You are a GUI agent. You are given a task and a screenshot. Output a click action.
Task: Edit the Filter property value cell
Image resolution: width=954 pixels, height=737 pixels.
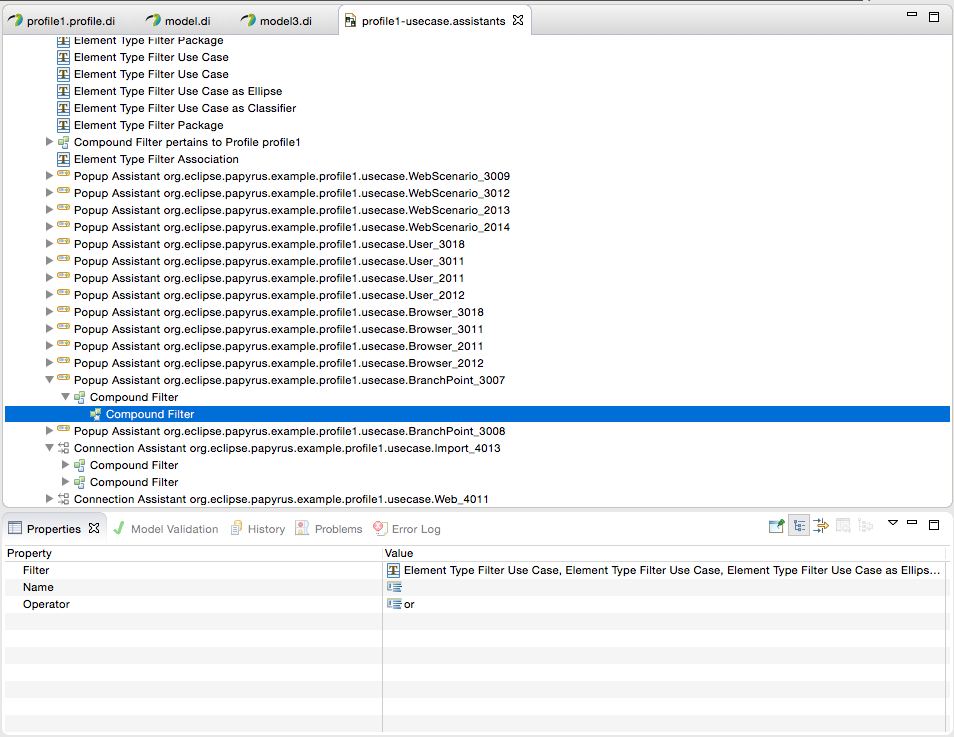coord(664,570)
